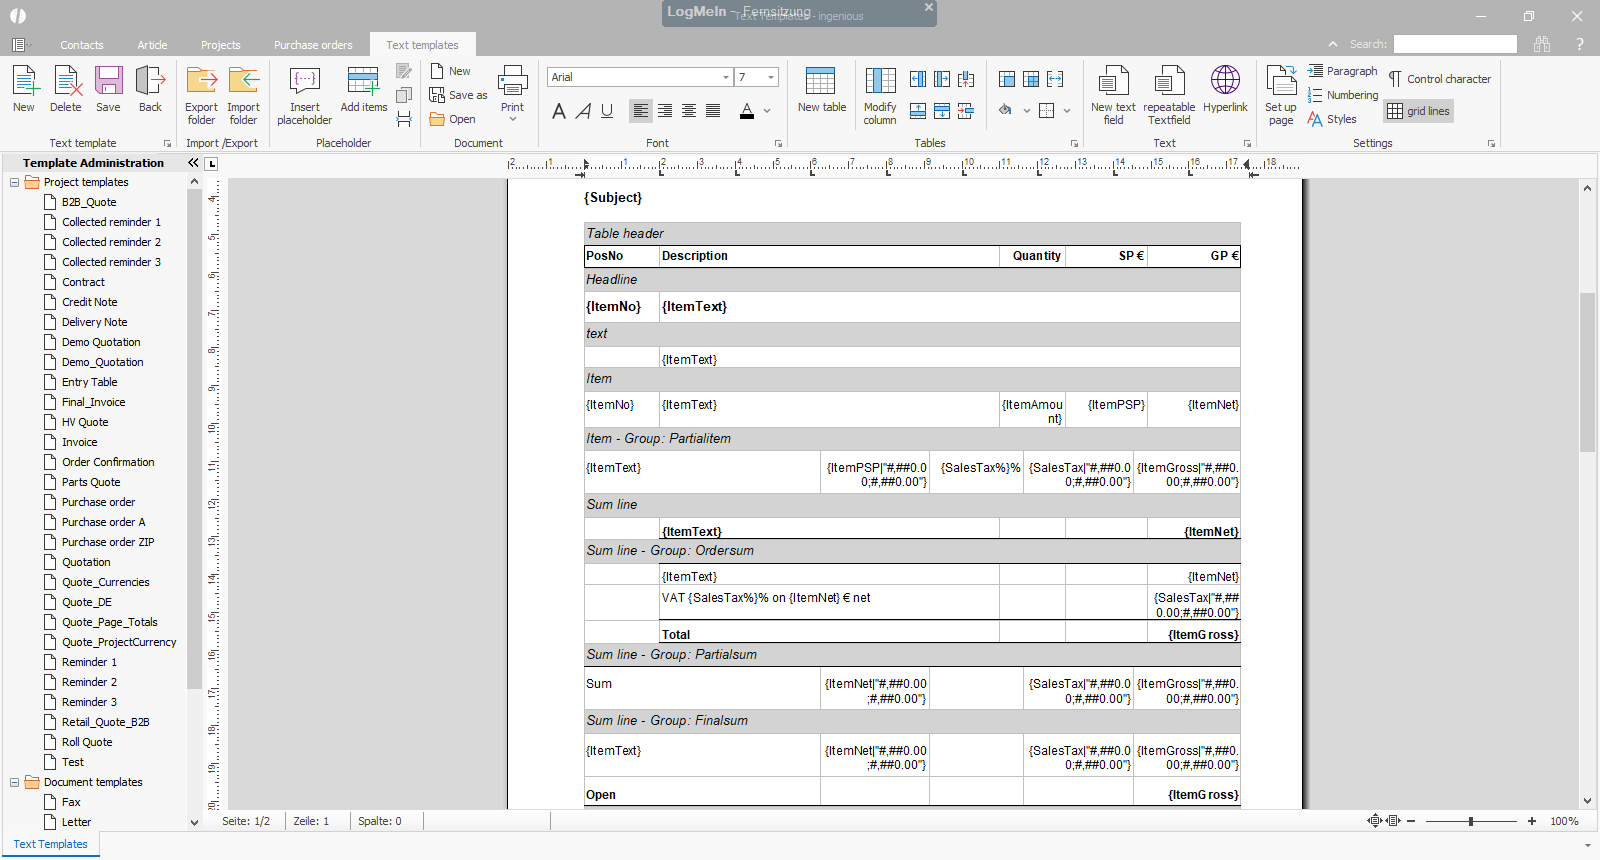The image size is (1600, 860).
Task: Select the Order Confirmation template
Action: tap(108, 462)
